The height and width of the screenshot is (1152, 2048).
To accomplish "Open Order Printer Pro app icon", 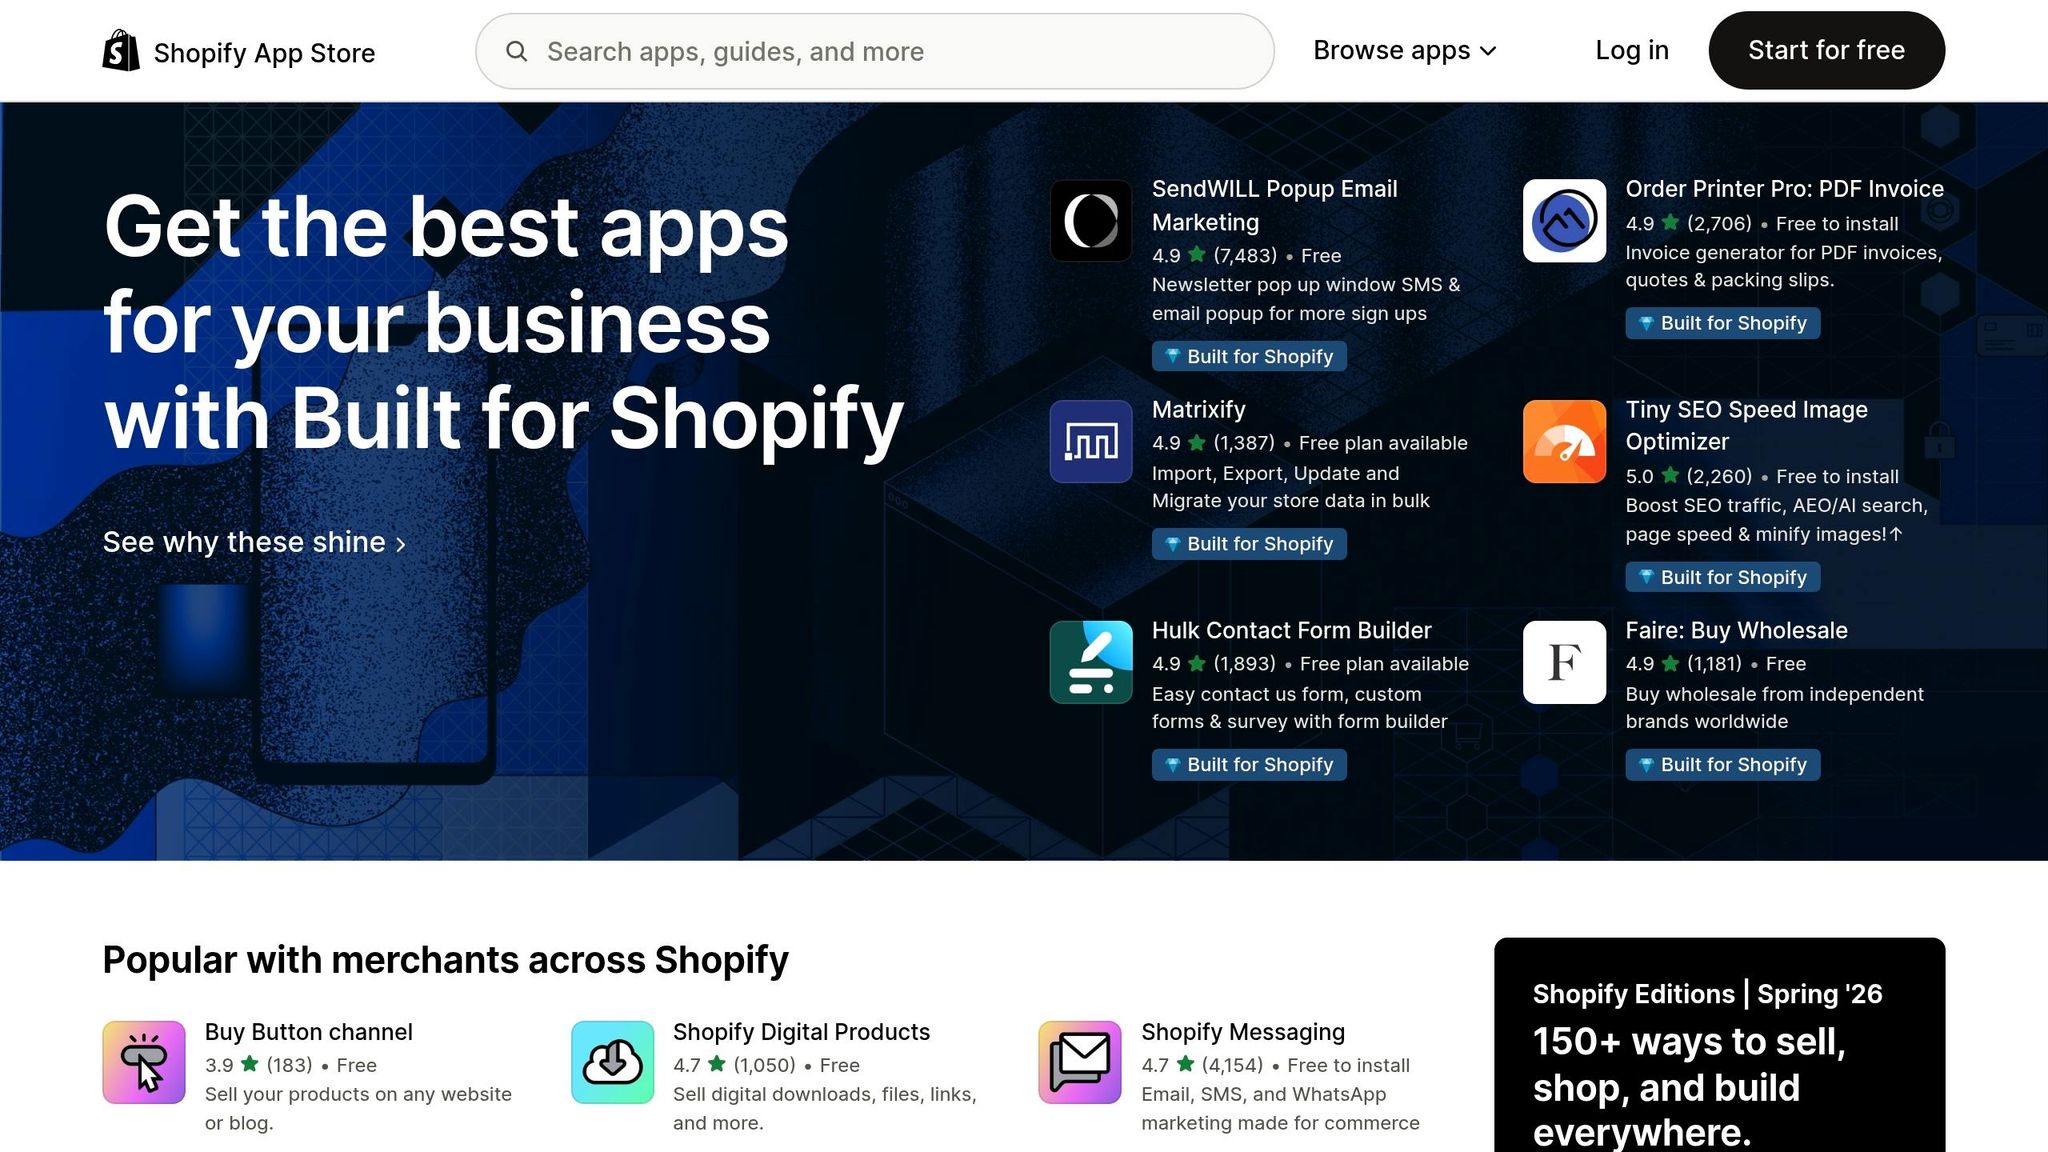I will [1564, 220].
